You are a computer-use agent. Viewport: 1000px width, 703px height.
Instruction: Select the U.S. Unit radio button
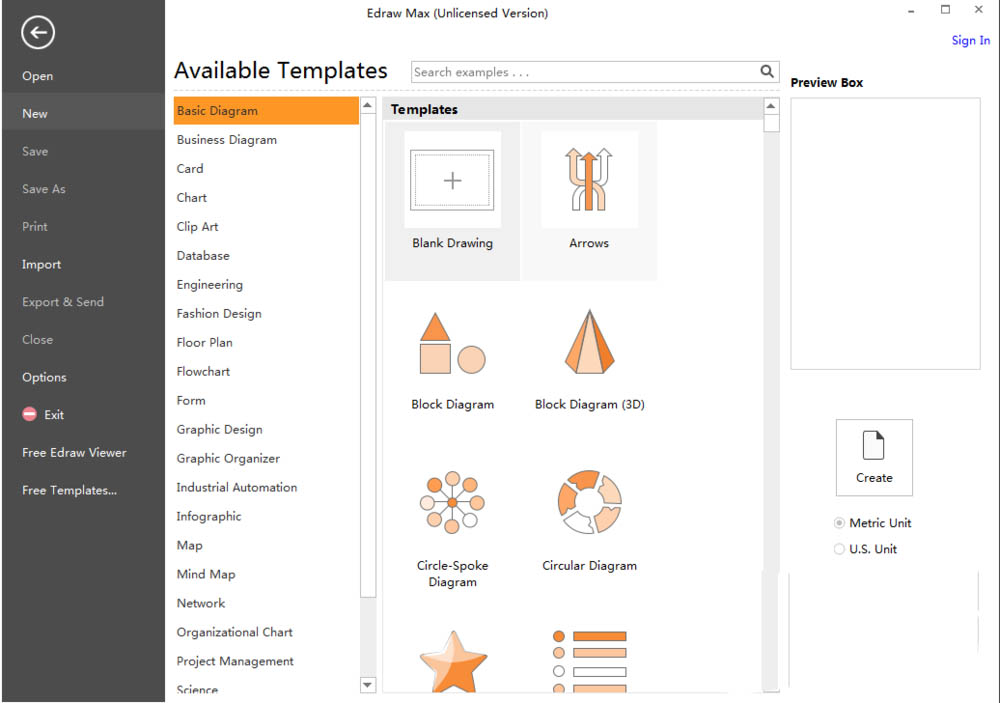tap(839, 549)
